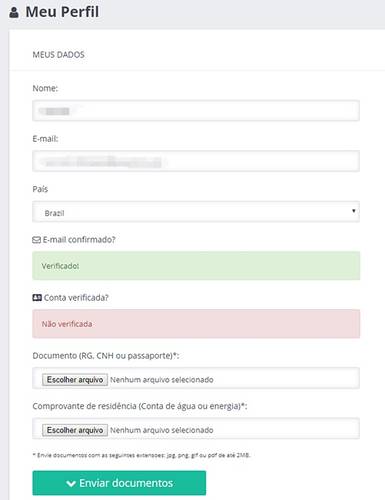Image resolution: width=385 pixels, height=500 pixels.
Task: Click the envelope icon next to E-mail confirmado
Action: tap(36, 240)
